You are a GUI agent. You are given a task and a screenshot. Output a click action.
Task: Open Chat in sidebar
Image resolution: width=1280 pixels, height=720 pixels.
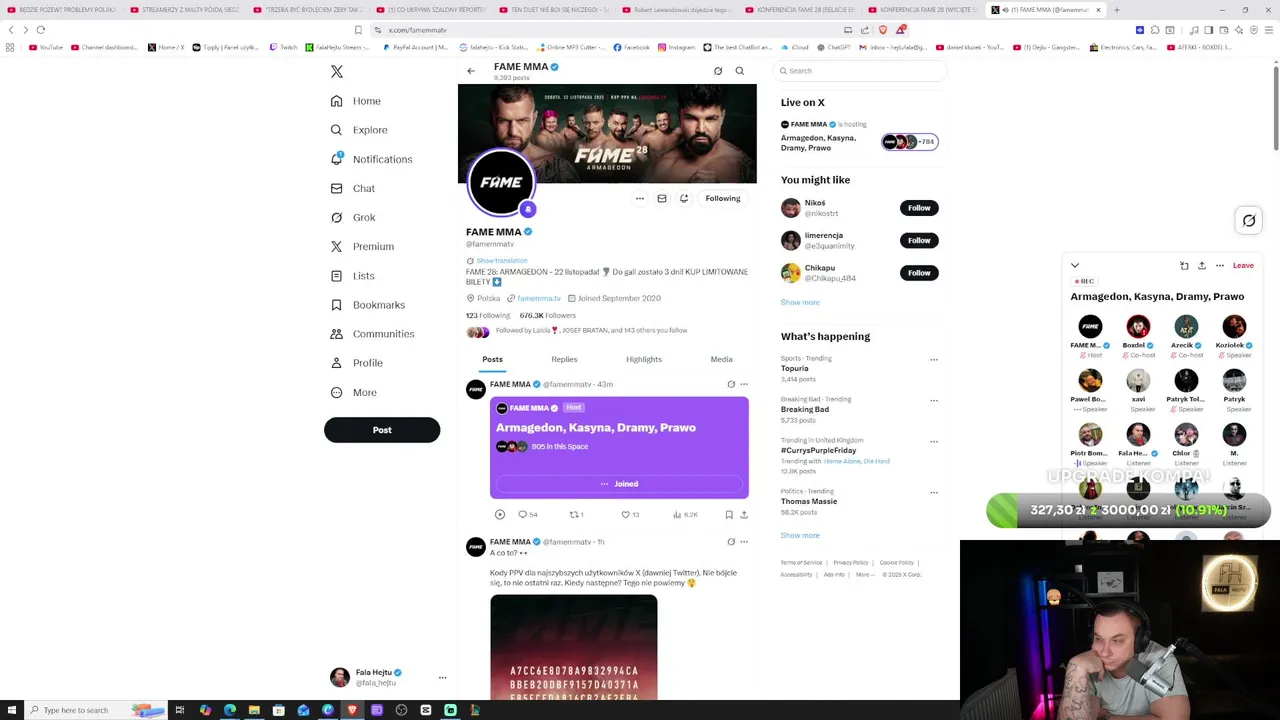coord(352,188)
